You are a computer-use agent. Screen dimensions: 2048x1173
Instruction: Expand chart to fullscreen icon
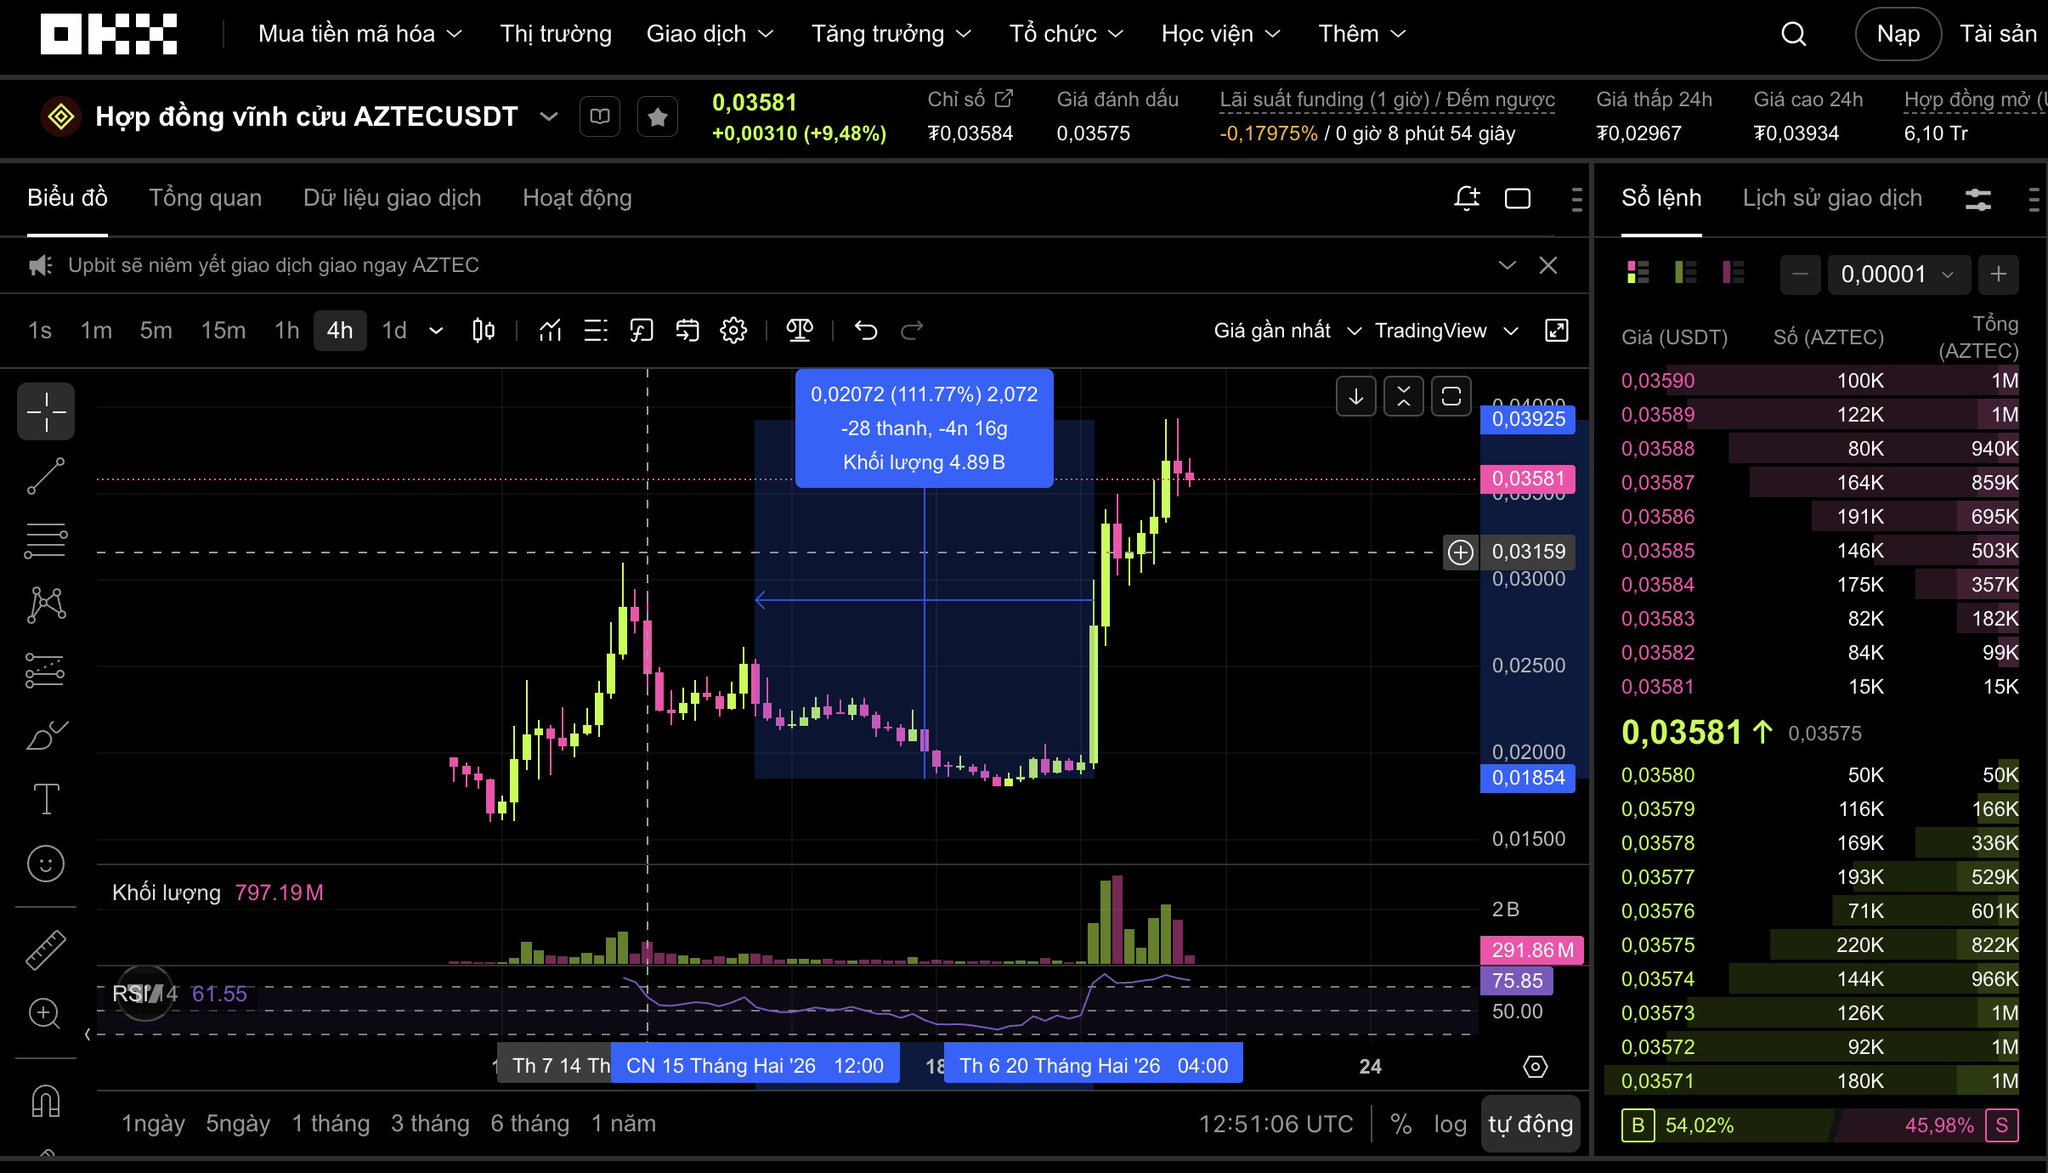pos(1557,330)
